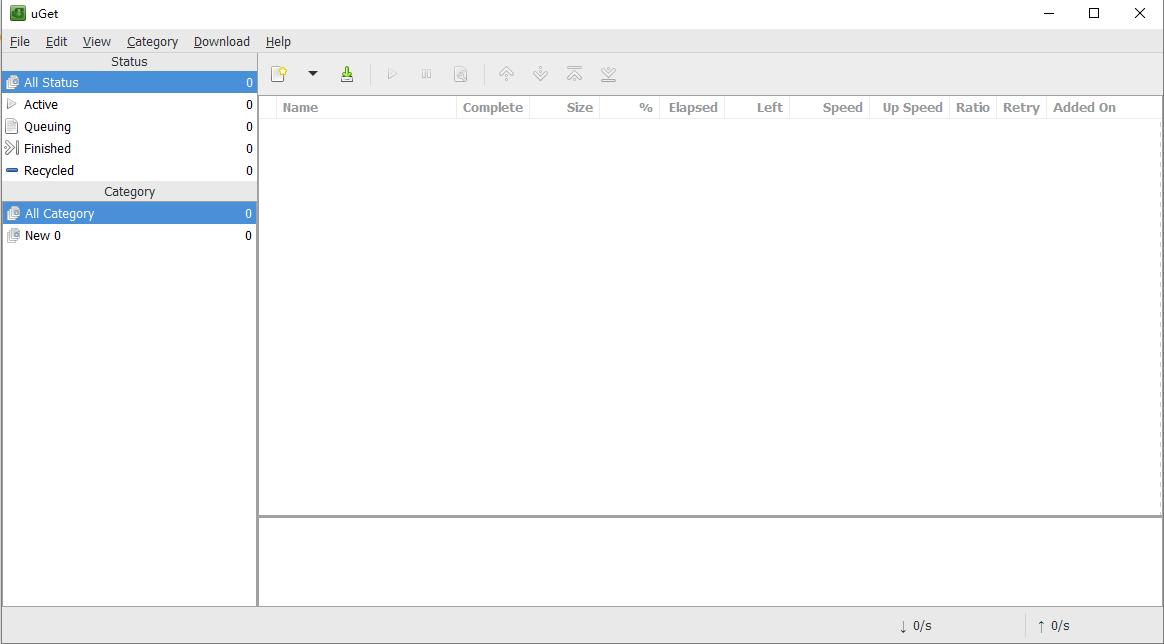The width and height of the screenshot is (1164, 644).
Task: Select the Active status filter
Action: (41, 104)
